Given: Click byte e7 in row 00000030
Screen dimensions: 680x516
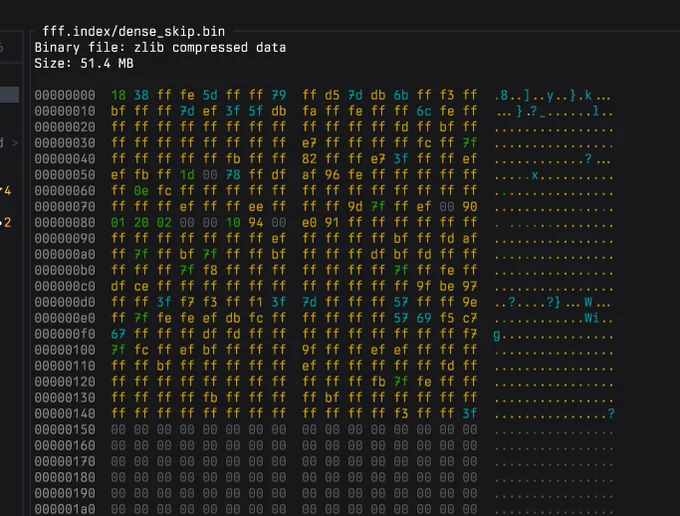Looking at the screenshot, I should (x=309, y=143).
